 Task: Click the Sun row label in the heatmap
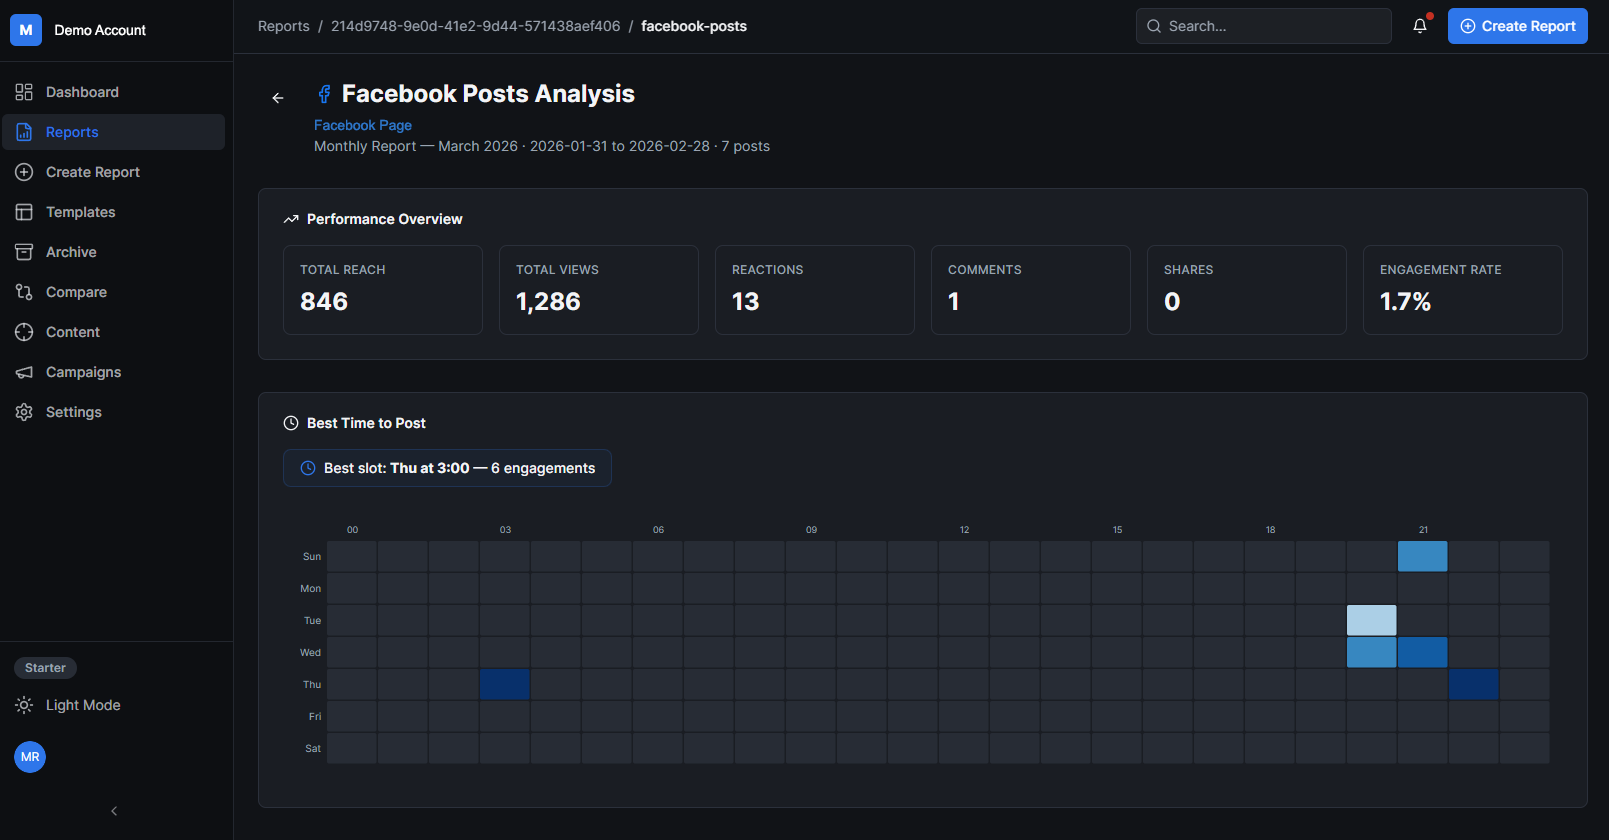click(x=312, y=556)
